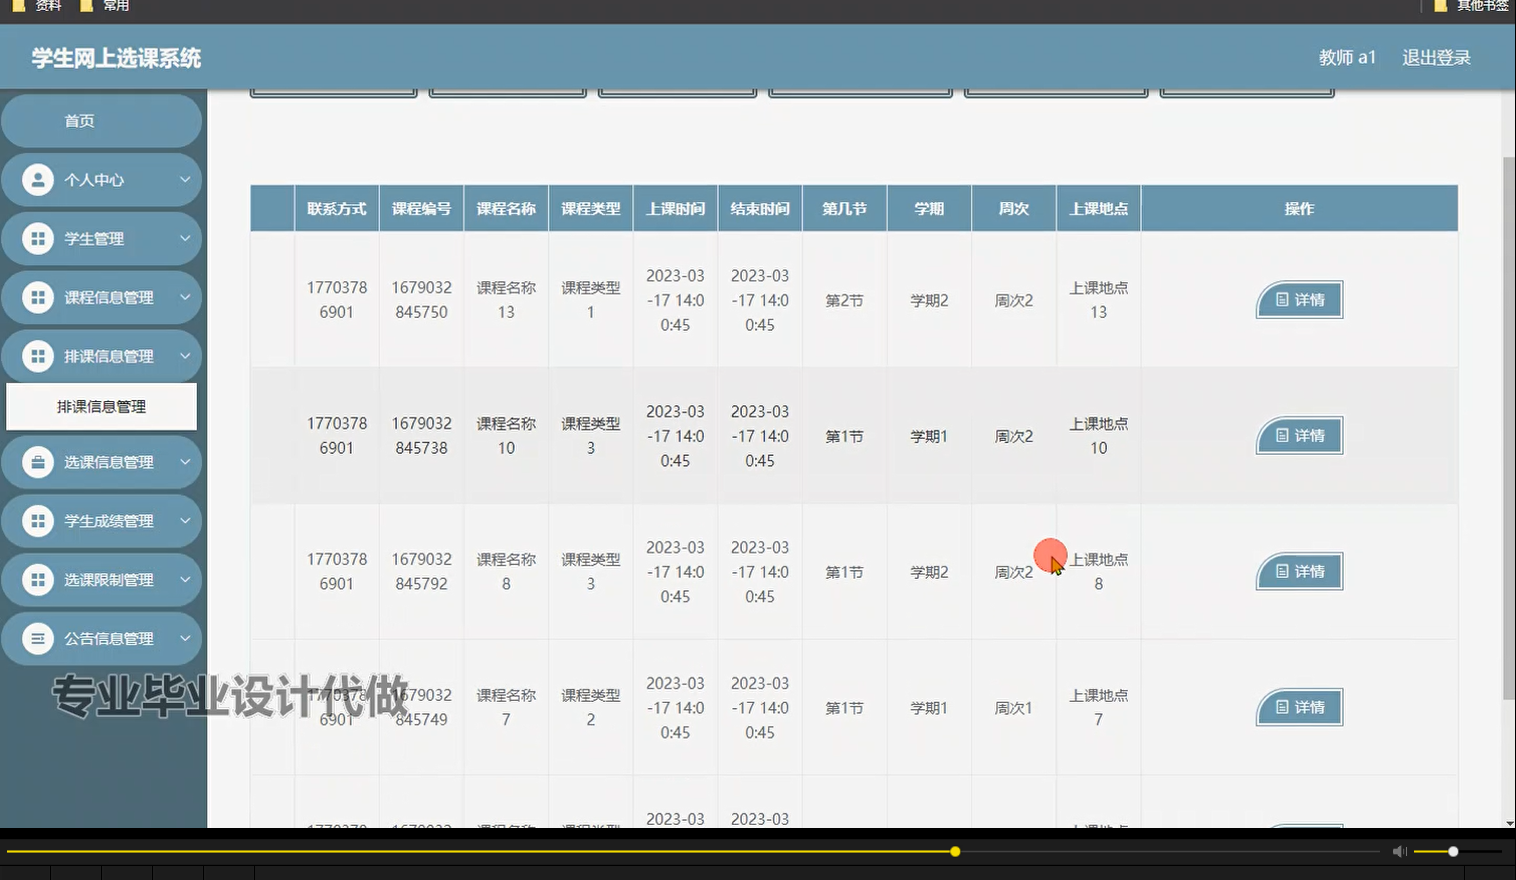Click the lock icon beside 选课信息管理

pyautogui.click(x=38, y=462)
